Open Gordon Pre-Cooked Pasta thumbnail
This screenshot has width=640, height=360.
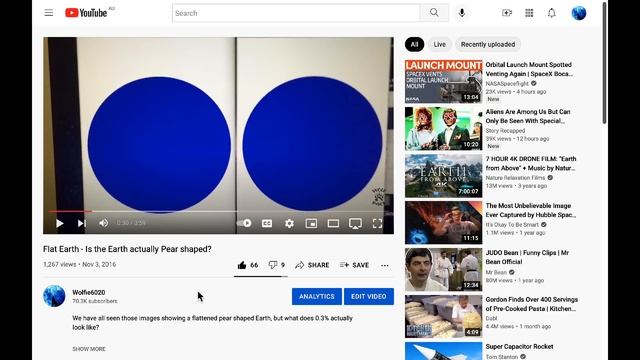443,316
